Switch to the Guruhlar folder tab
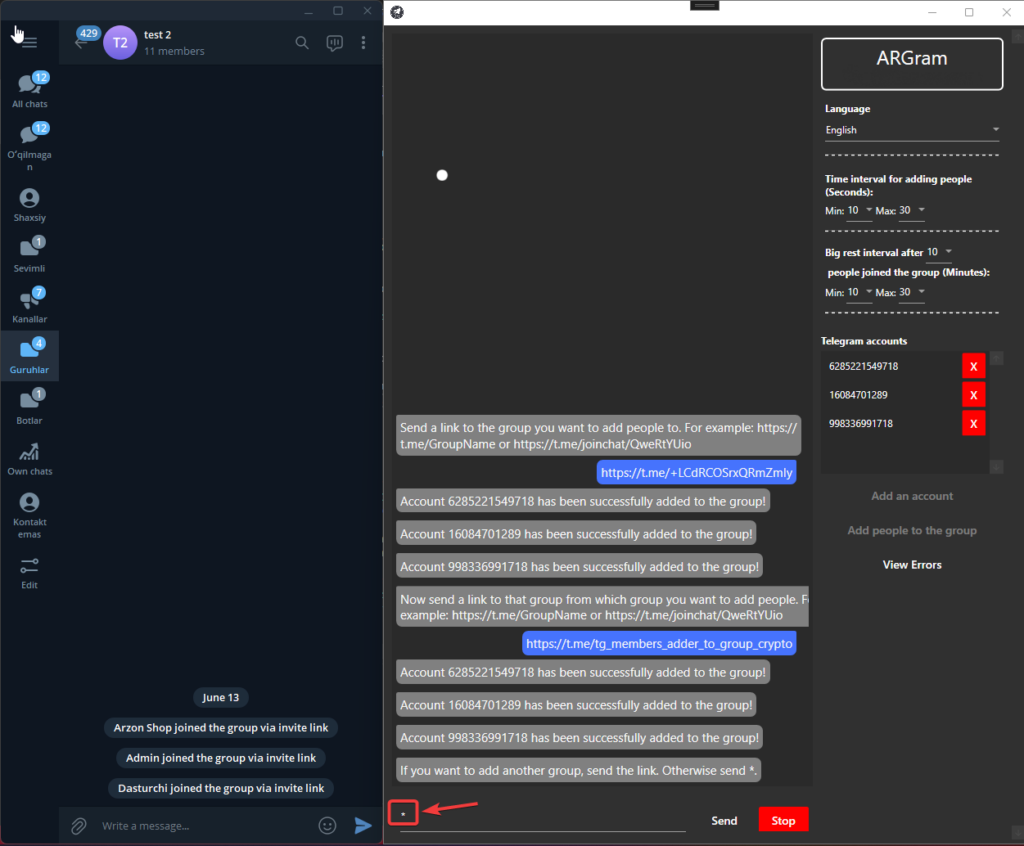Viewport: 1024px width, 846px height. 29,356
